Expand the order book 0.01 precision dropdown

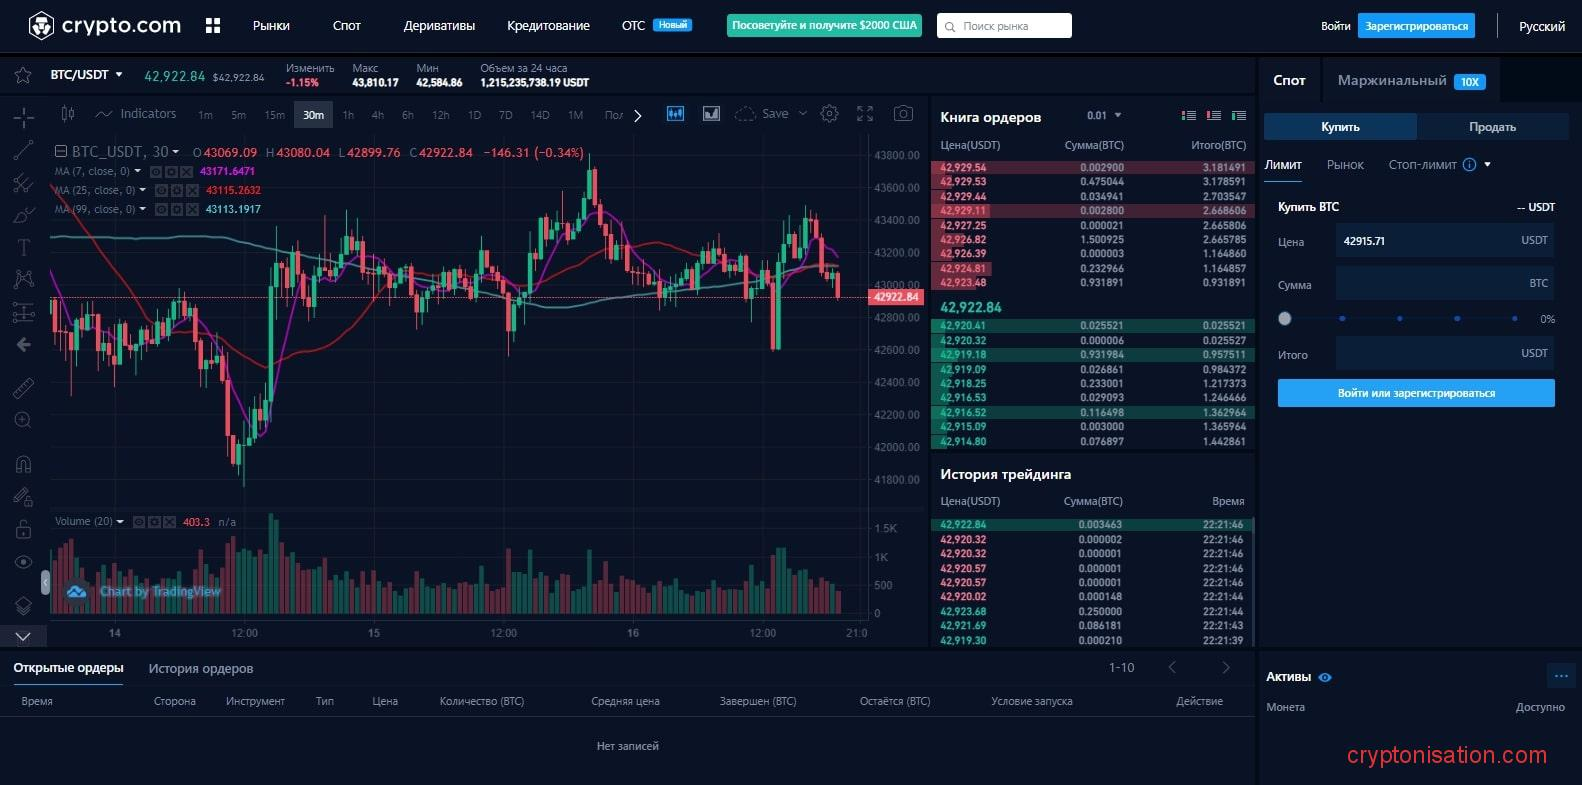[1105, 116]
